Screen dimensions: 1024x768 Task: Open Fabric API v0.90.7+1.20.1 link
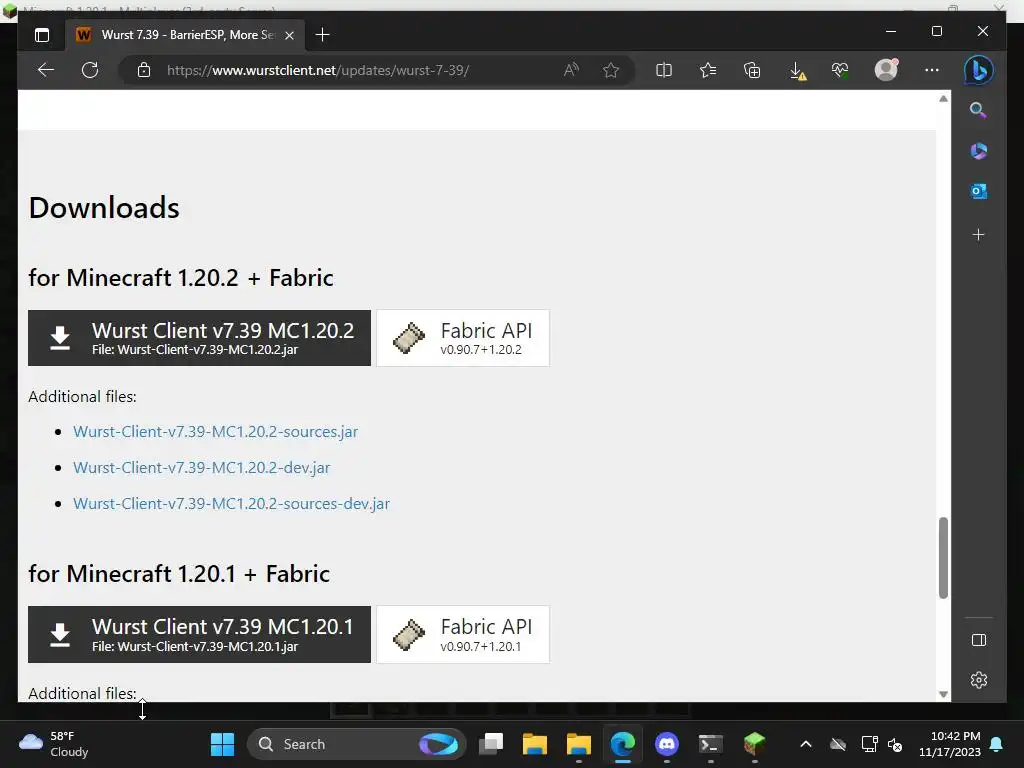click(x=463, y=634)
